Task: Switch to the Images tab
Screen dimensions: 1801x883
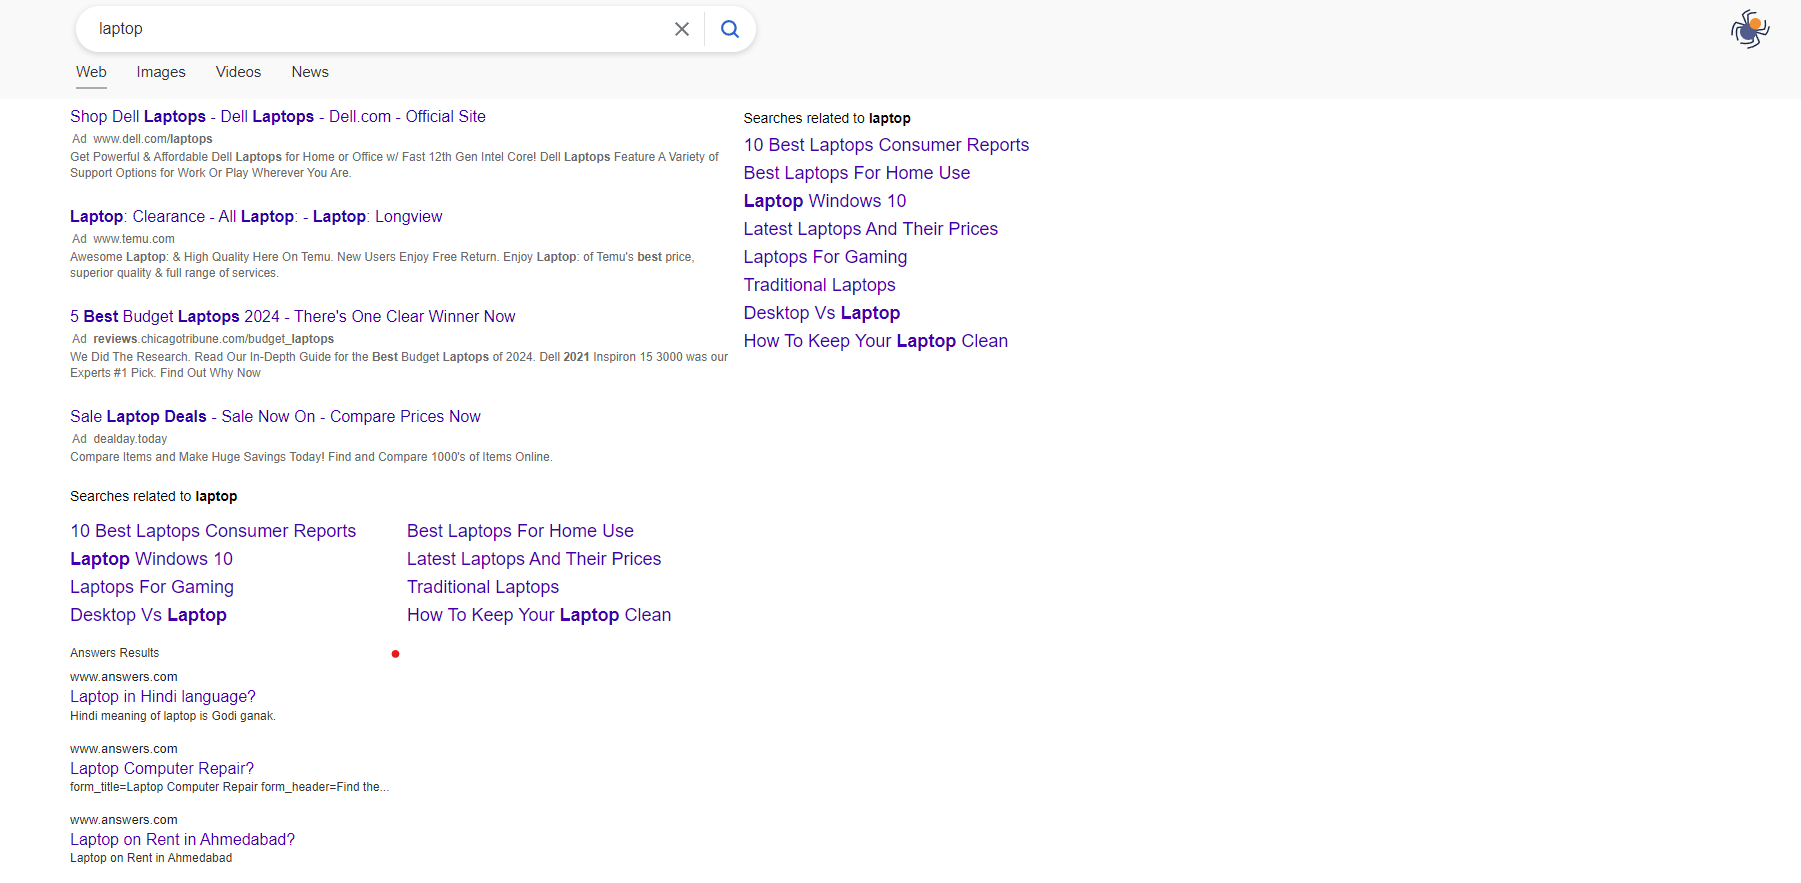Action: pyautogui.click(x=161, y=72)
